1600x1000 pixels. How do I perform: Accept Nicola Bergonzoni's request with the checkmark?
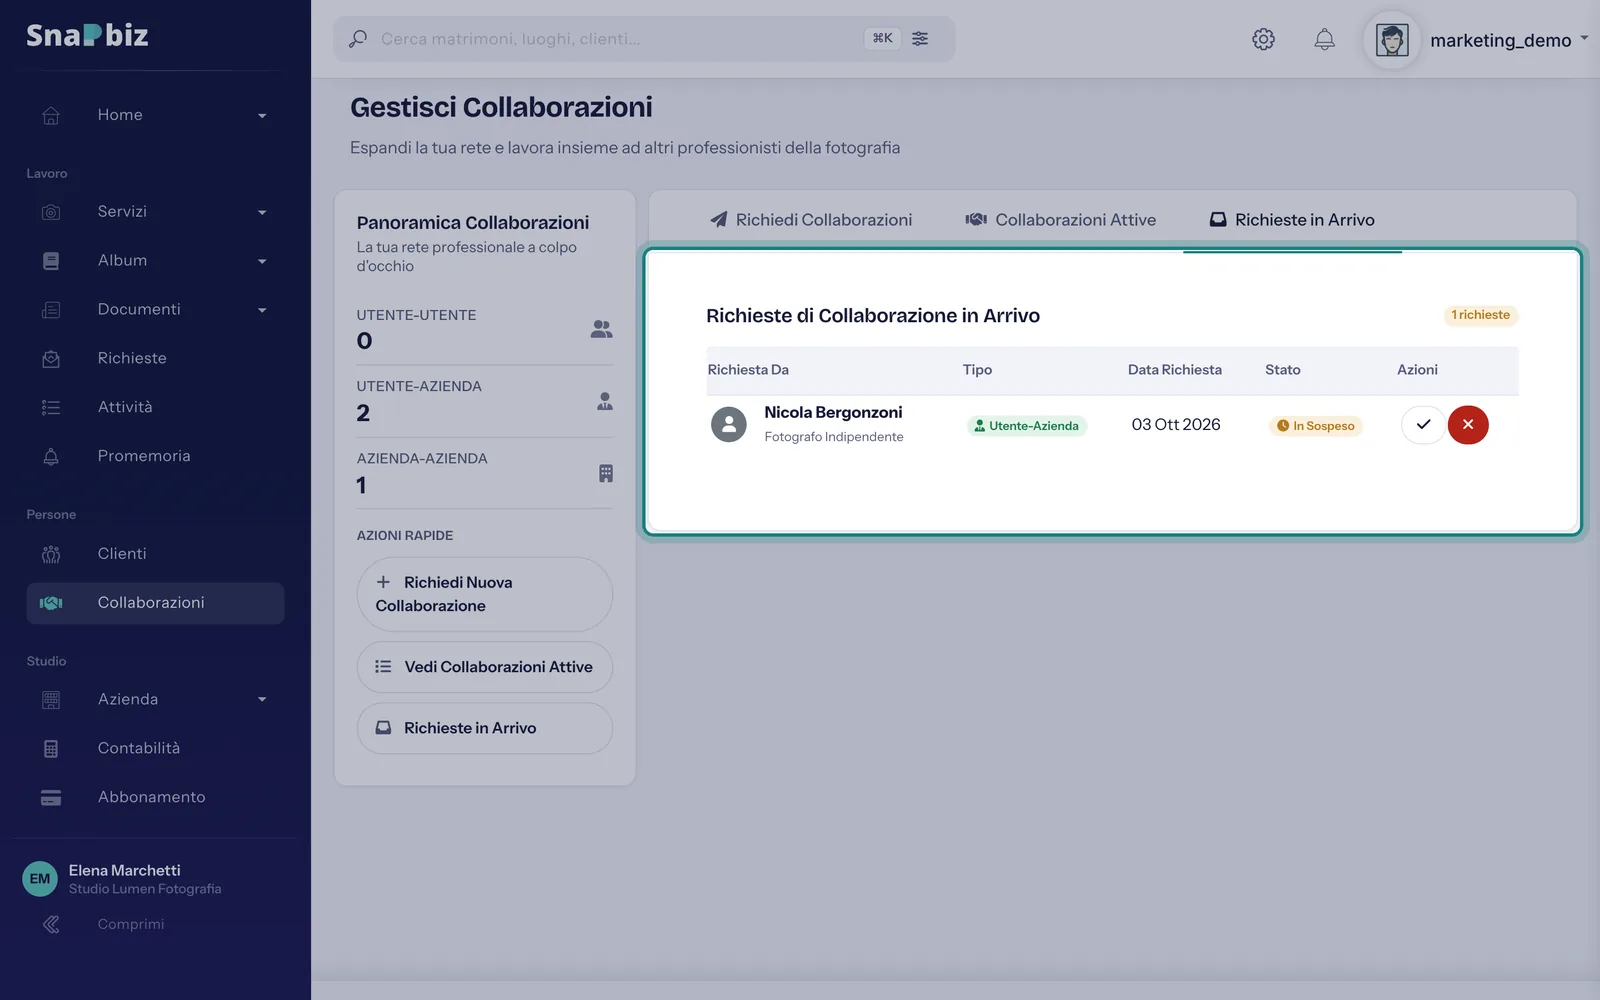(1423, 425)
